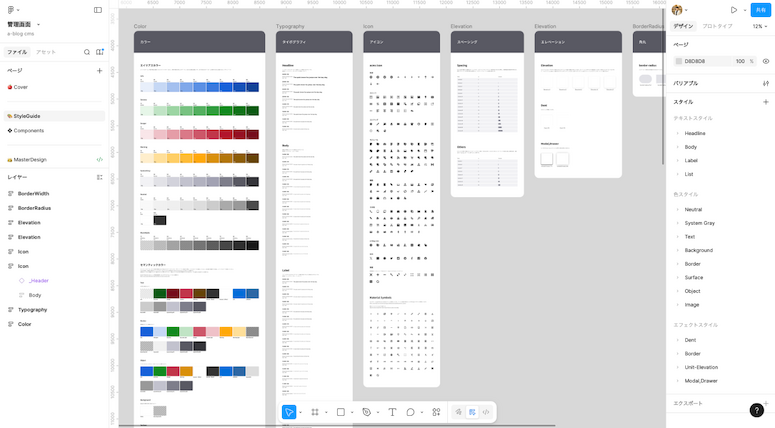This screenshot has height=428, width=775.
Task: Toggle the left sidebar panel icon
Action: tap(98, 10)
